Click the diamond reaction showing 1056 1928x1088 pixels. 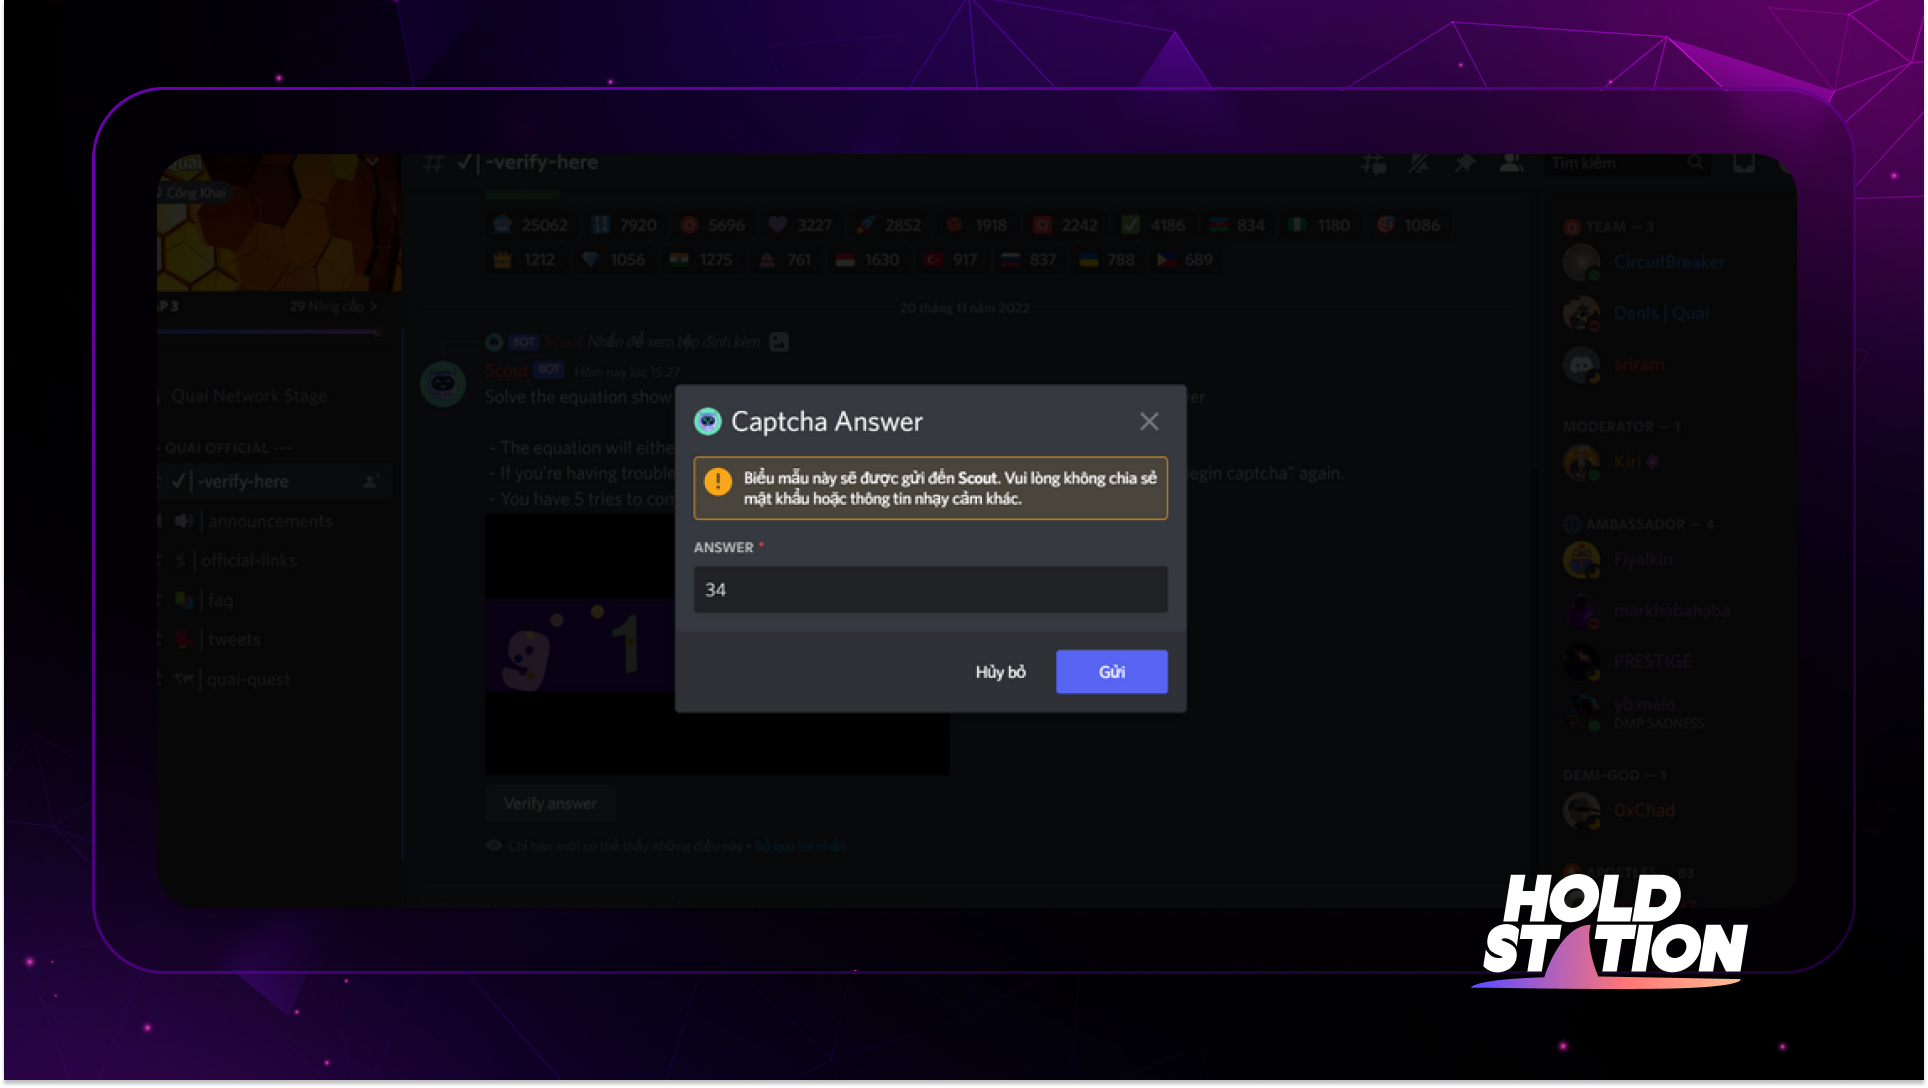click(614, 260)
